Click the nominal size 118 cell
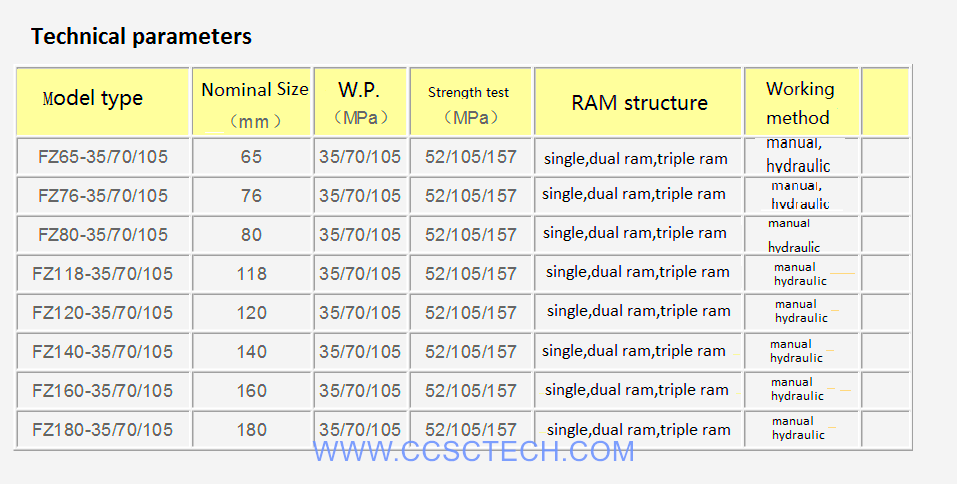 point(252,274)
